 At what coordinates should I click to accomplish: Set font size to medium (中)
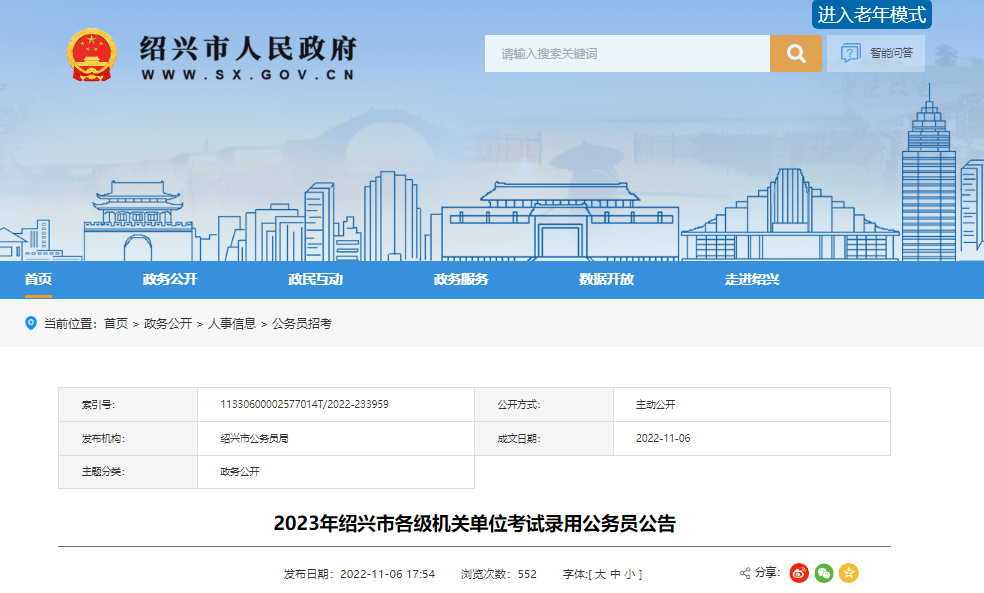click(615, 574)
